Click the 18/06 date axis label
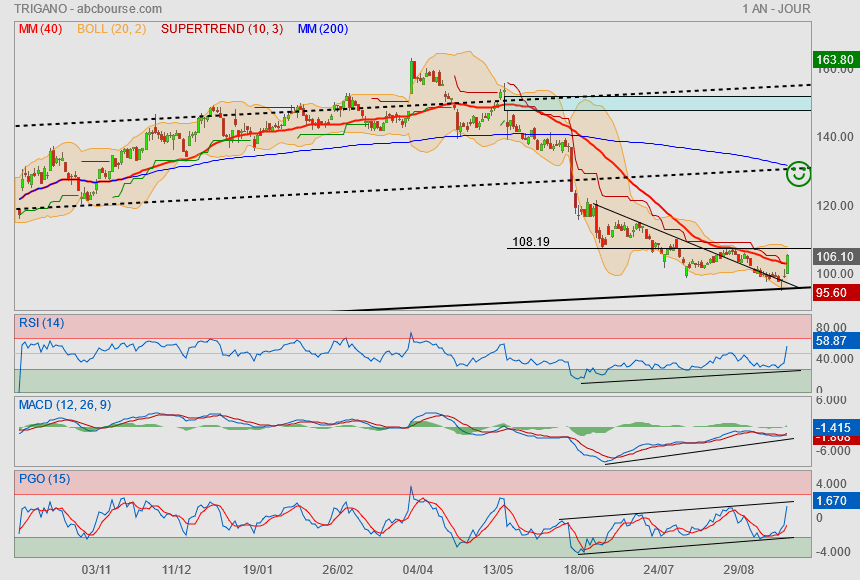The width and height of the screenshot is (860, 580). click(579, 570)
